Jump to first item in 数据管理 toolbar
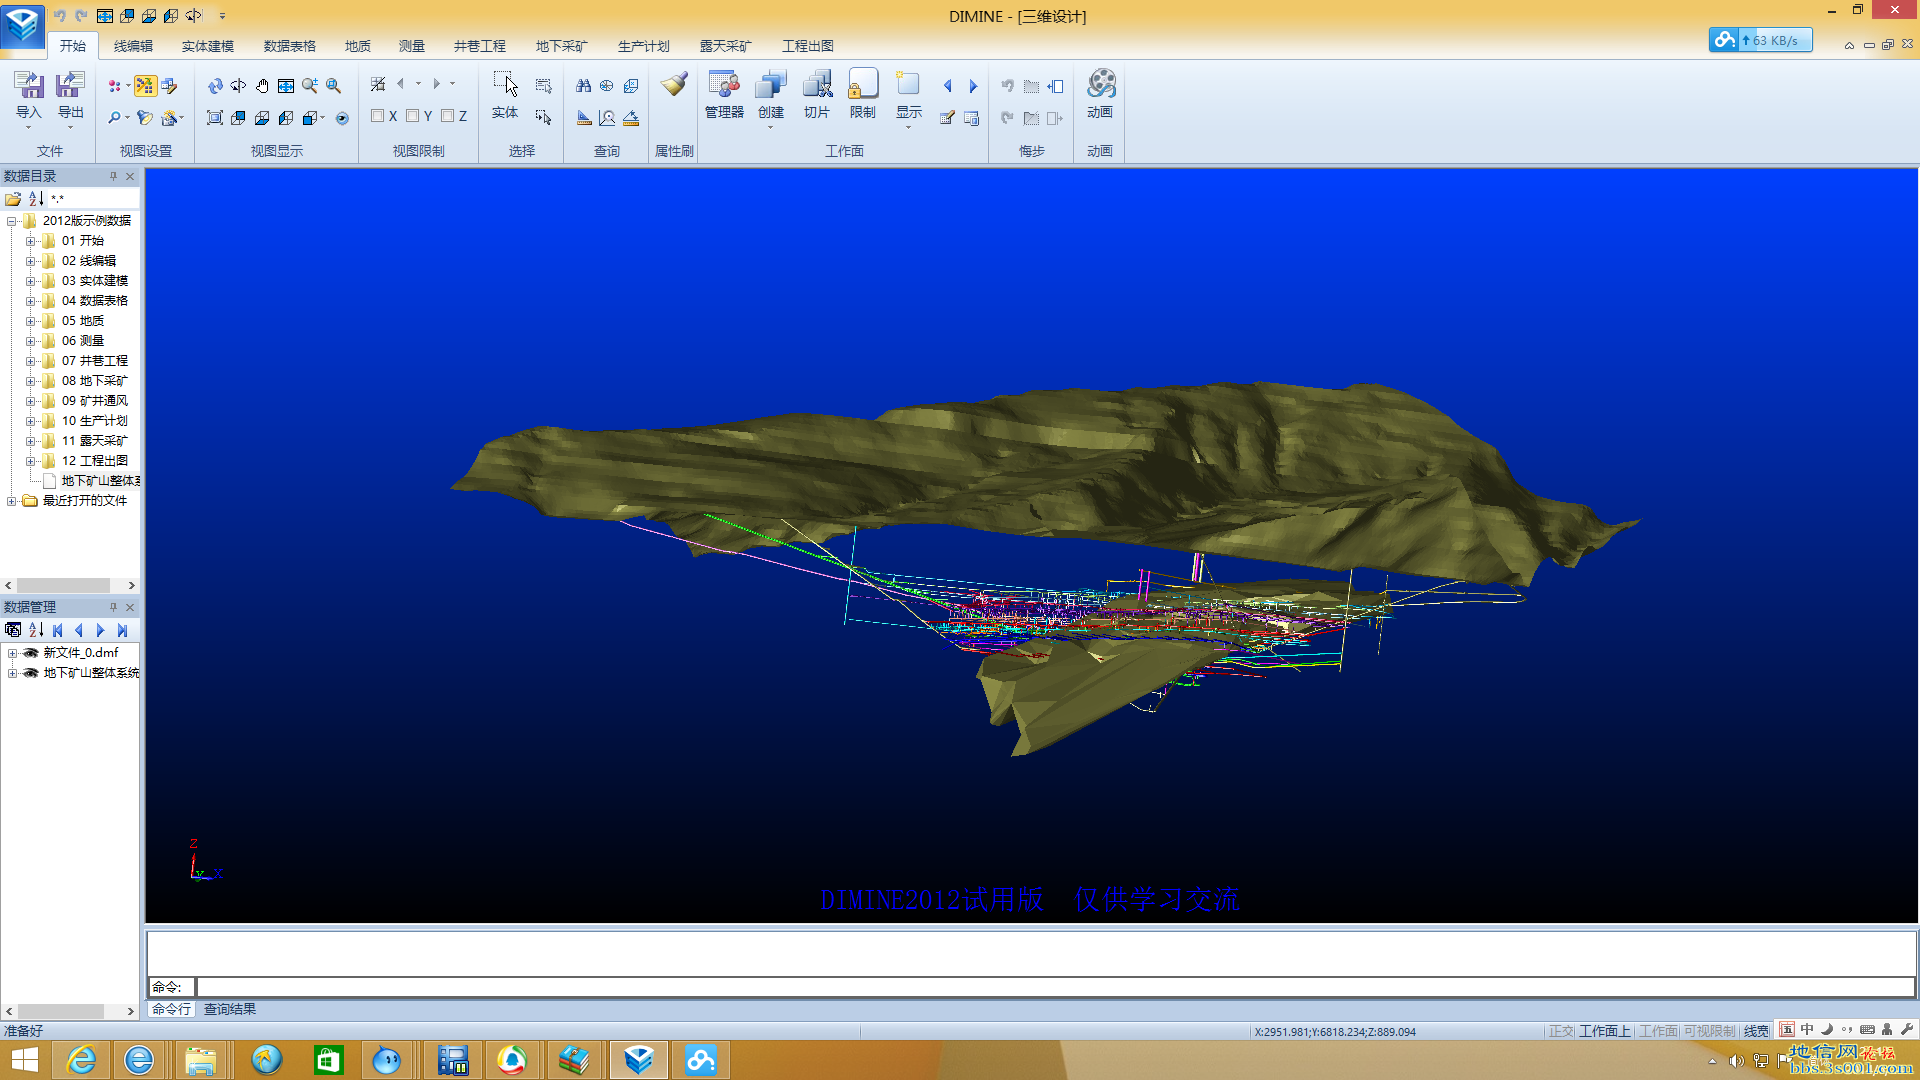The height and width of the screenshot is (1080, 1920). (x=58, y=630)
